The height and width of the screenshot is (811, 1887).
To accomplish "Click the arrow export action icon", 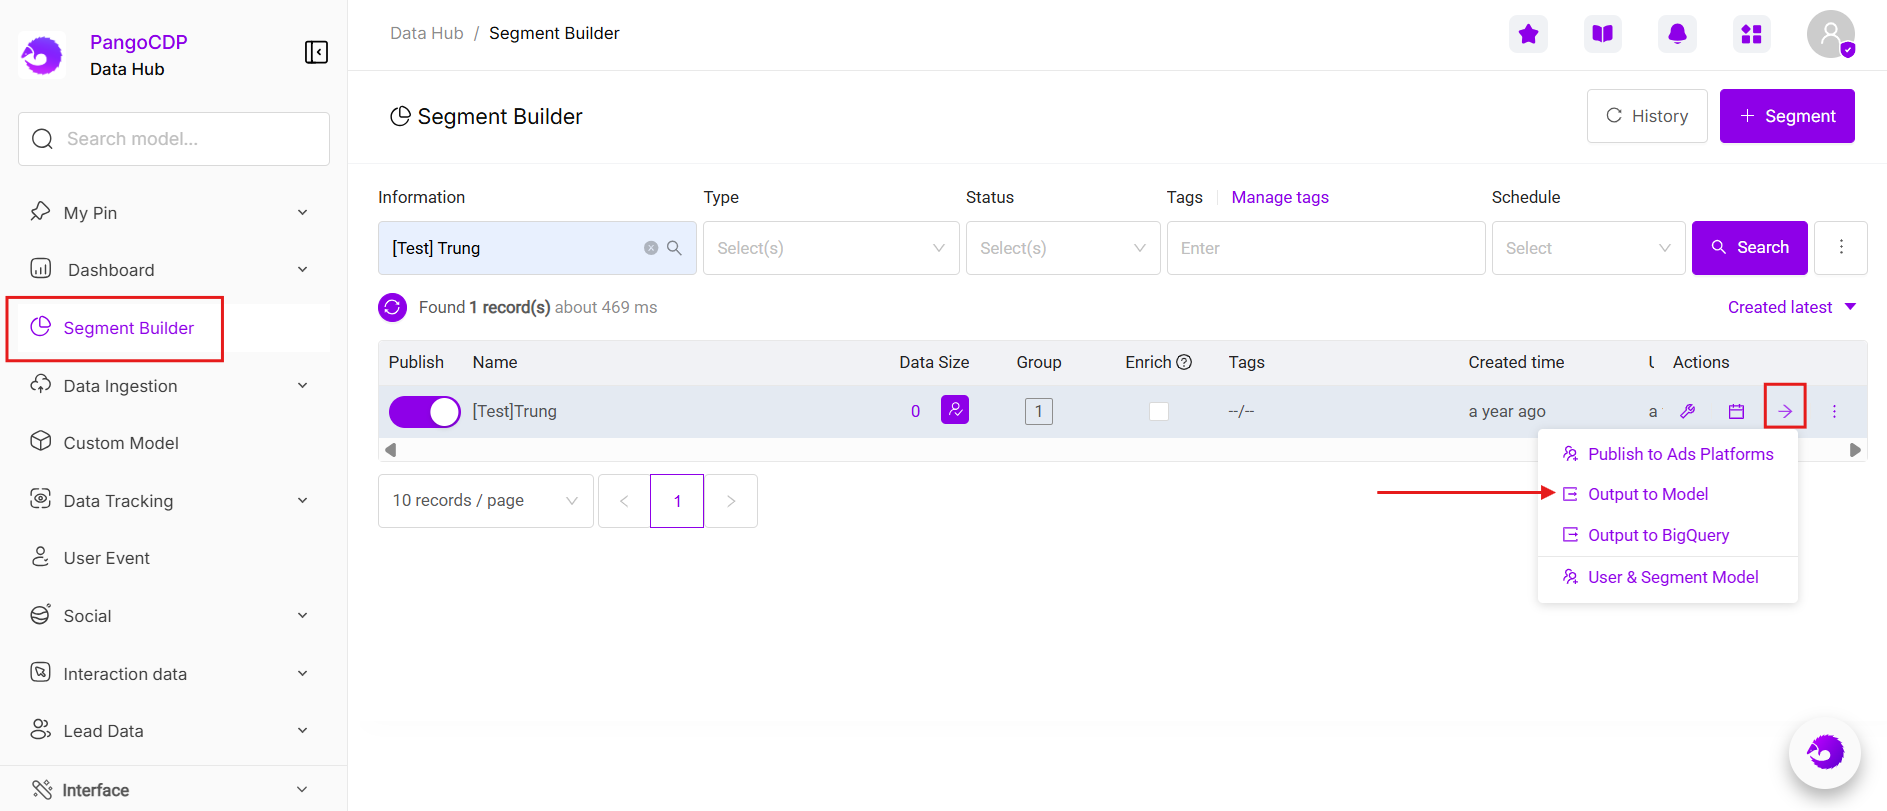I will tap(1785, 411).
